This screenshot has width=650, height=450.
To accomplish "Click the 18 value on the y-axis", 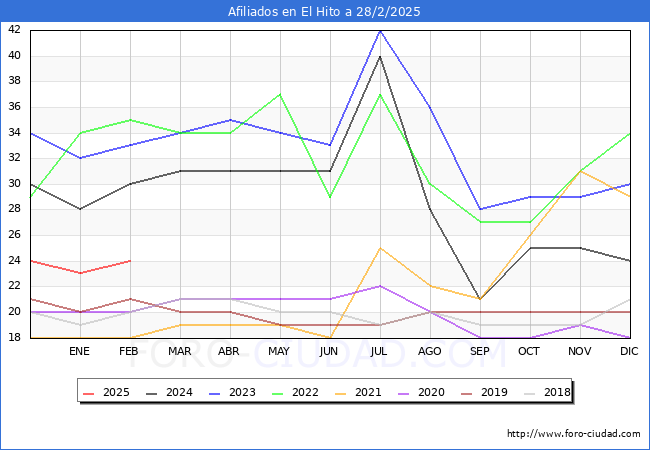I will tap(15, 337).
